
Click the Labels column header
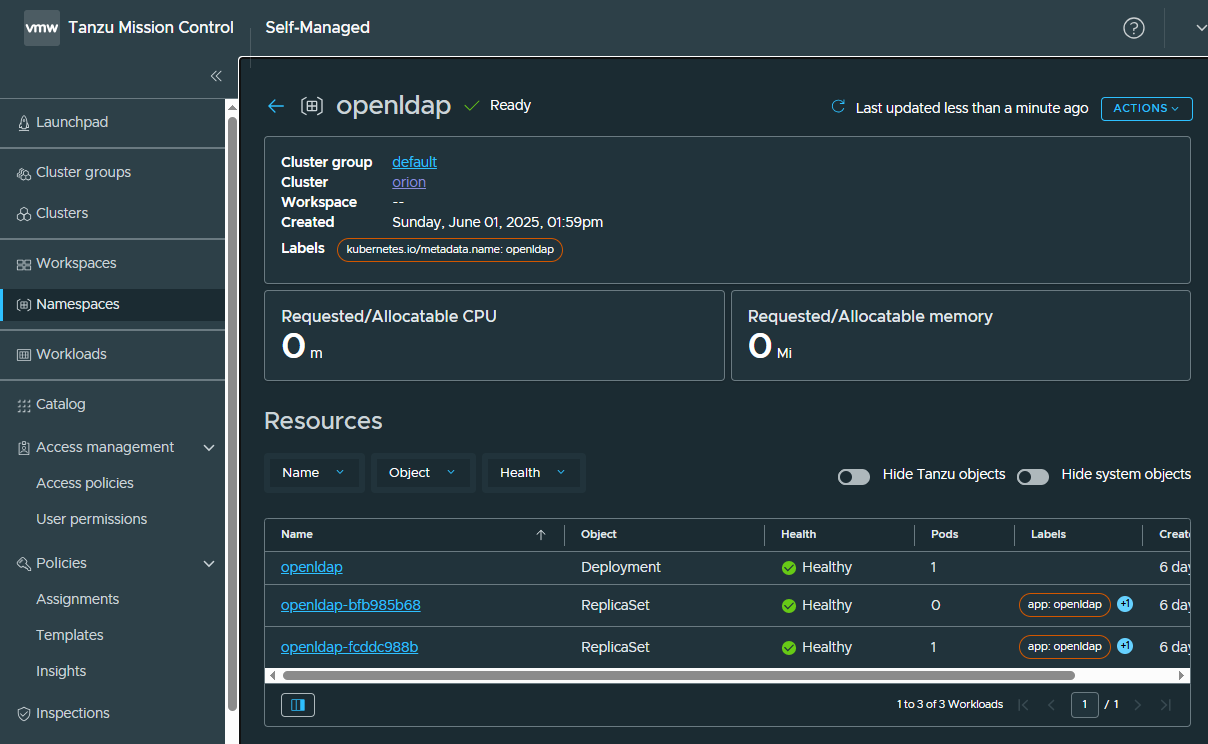(1049, 535)
